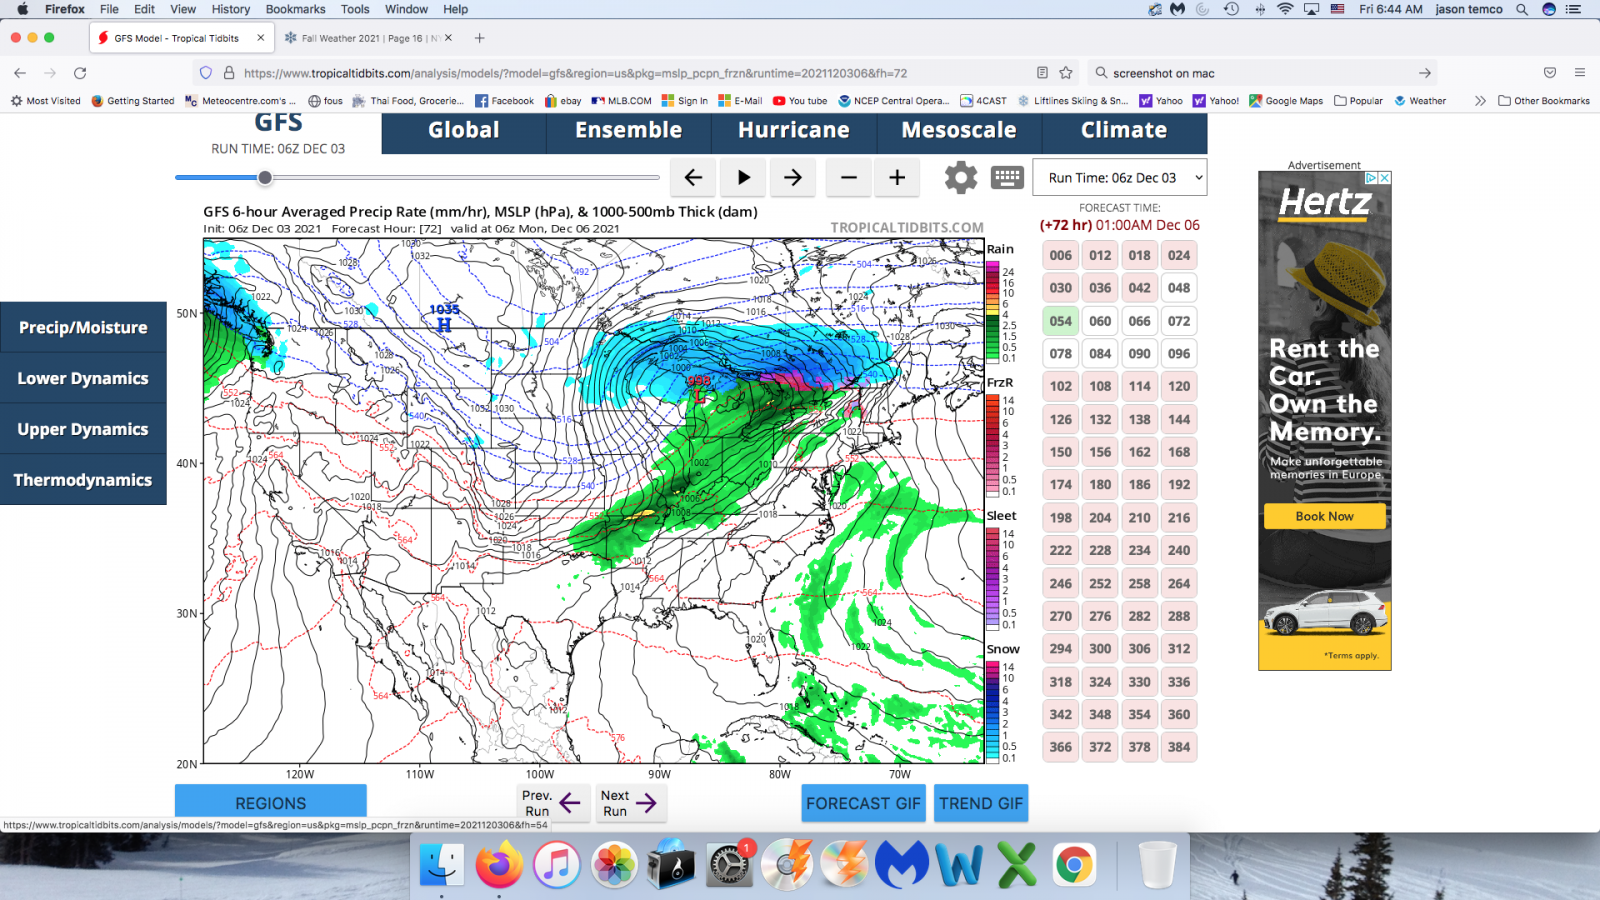Switch to the Lower Dynamics panel
Image resolution: width=1600 pixels, height=900 pixels.
coord(82,378)
